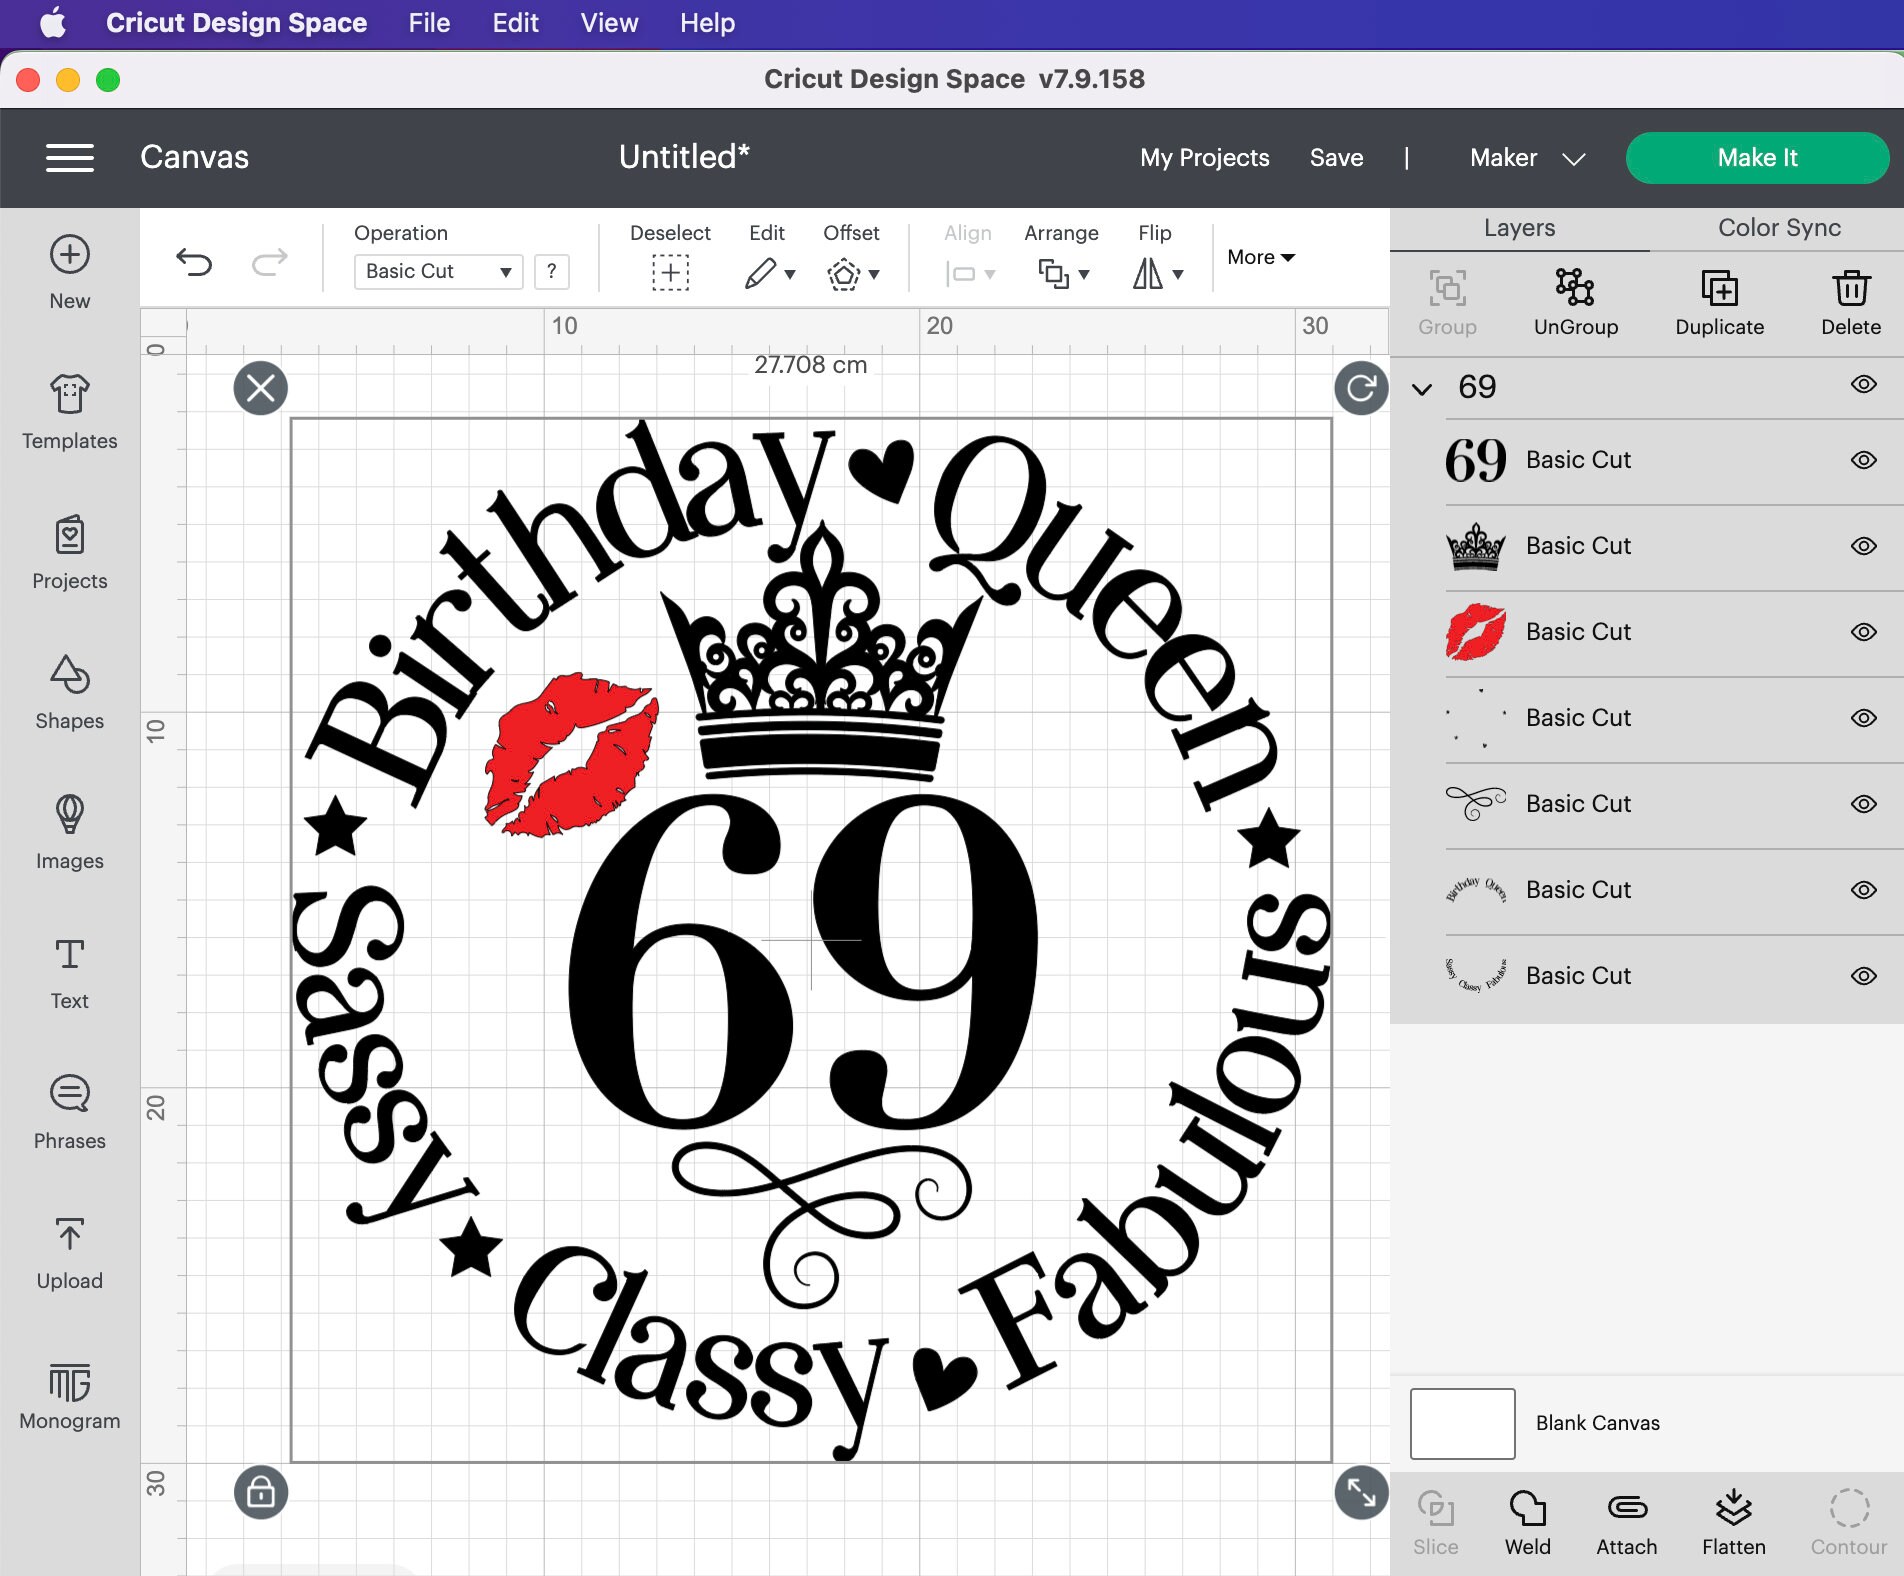Toggle visibility of the red lips layer

tap(1864, 632)
